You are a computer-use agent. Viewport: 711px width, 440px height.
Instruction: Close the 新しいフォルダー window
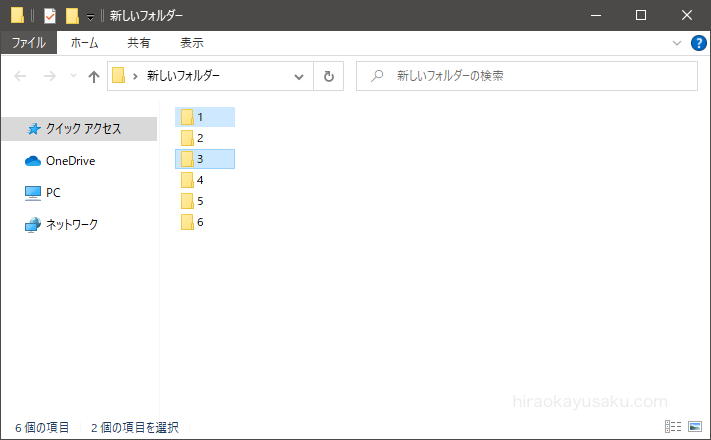click(x=687, y=15)
